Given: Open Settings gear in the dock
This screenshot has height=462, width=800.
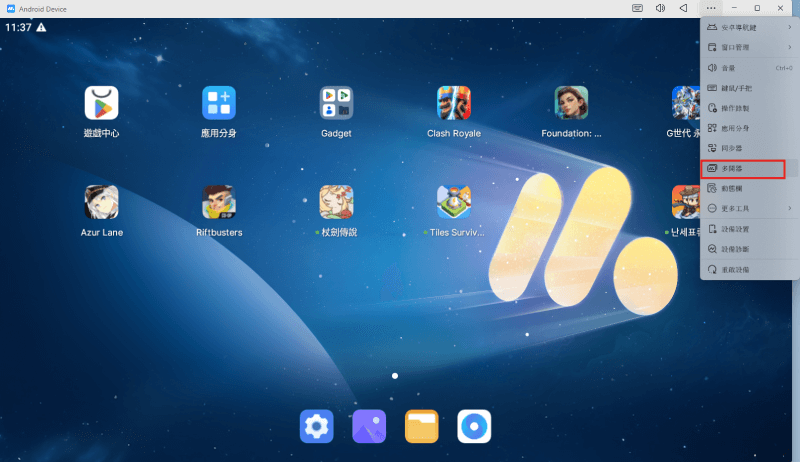Looking at the screenshot, I should (x=316, y=426).
